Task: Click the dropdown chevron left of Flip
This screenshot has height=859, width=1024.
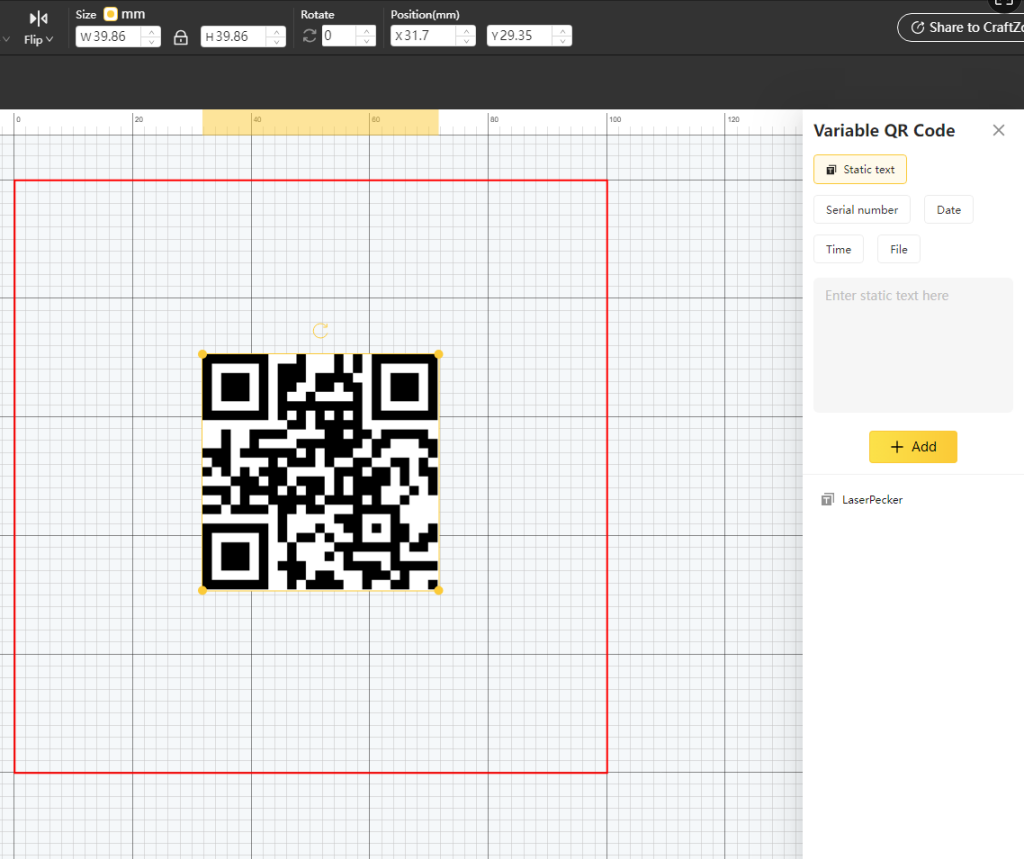Action: point(6,39)
